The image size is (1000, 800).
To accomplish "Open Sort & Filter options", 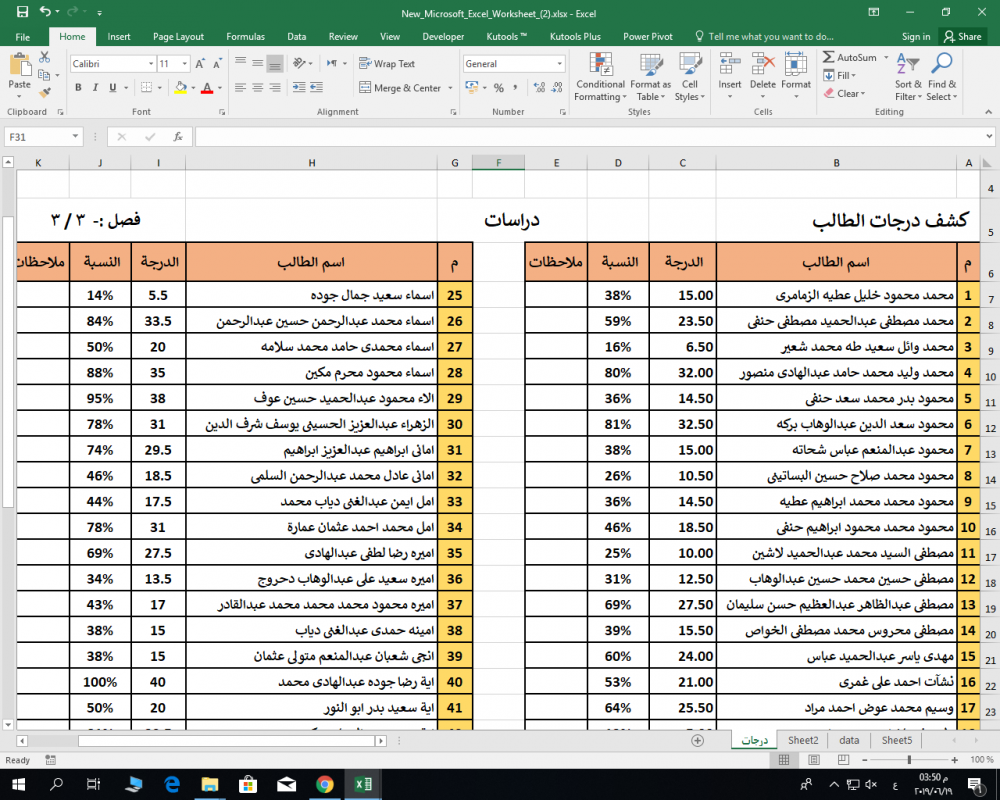I will pyautogui.click(x=908, y=77).
